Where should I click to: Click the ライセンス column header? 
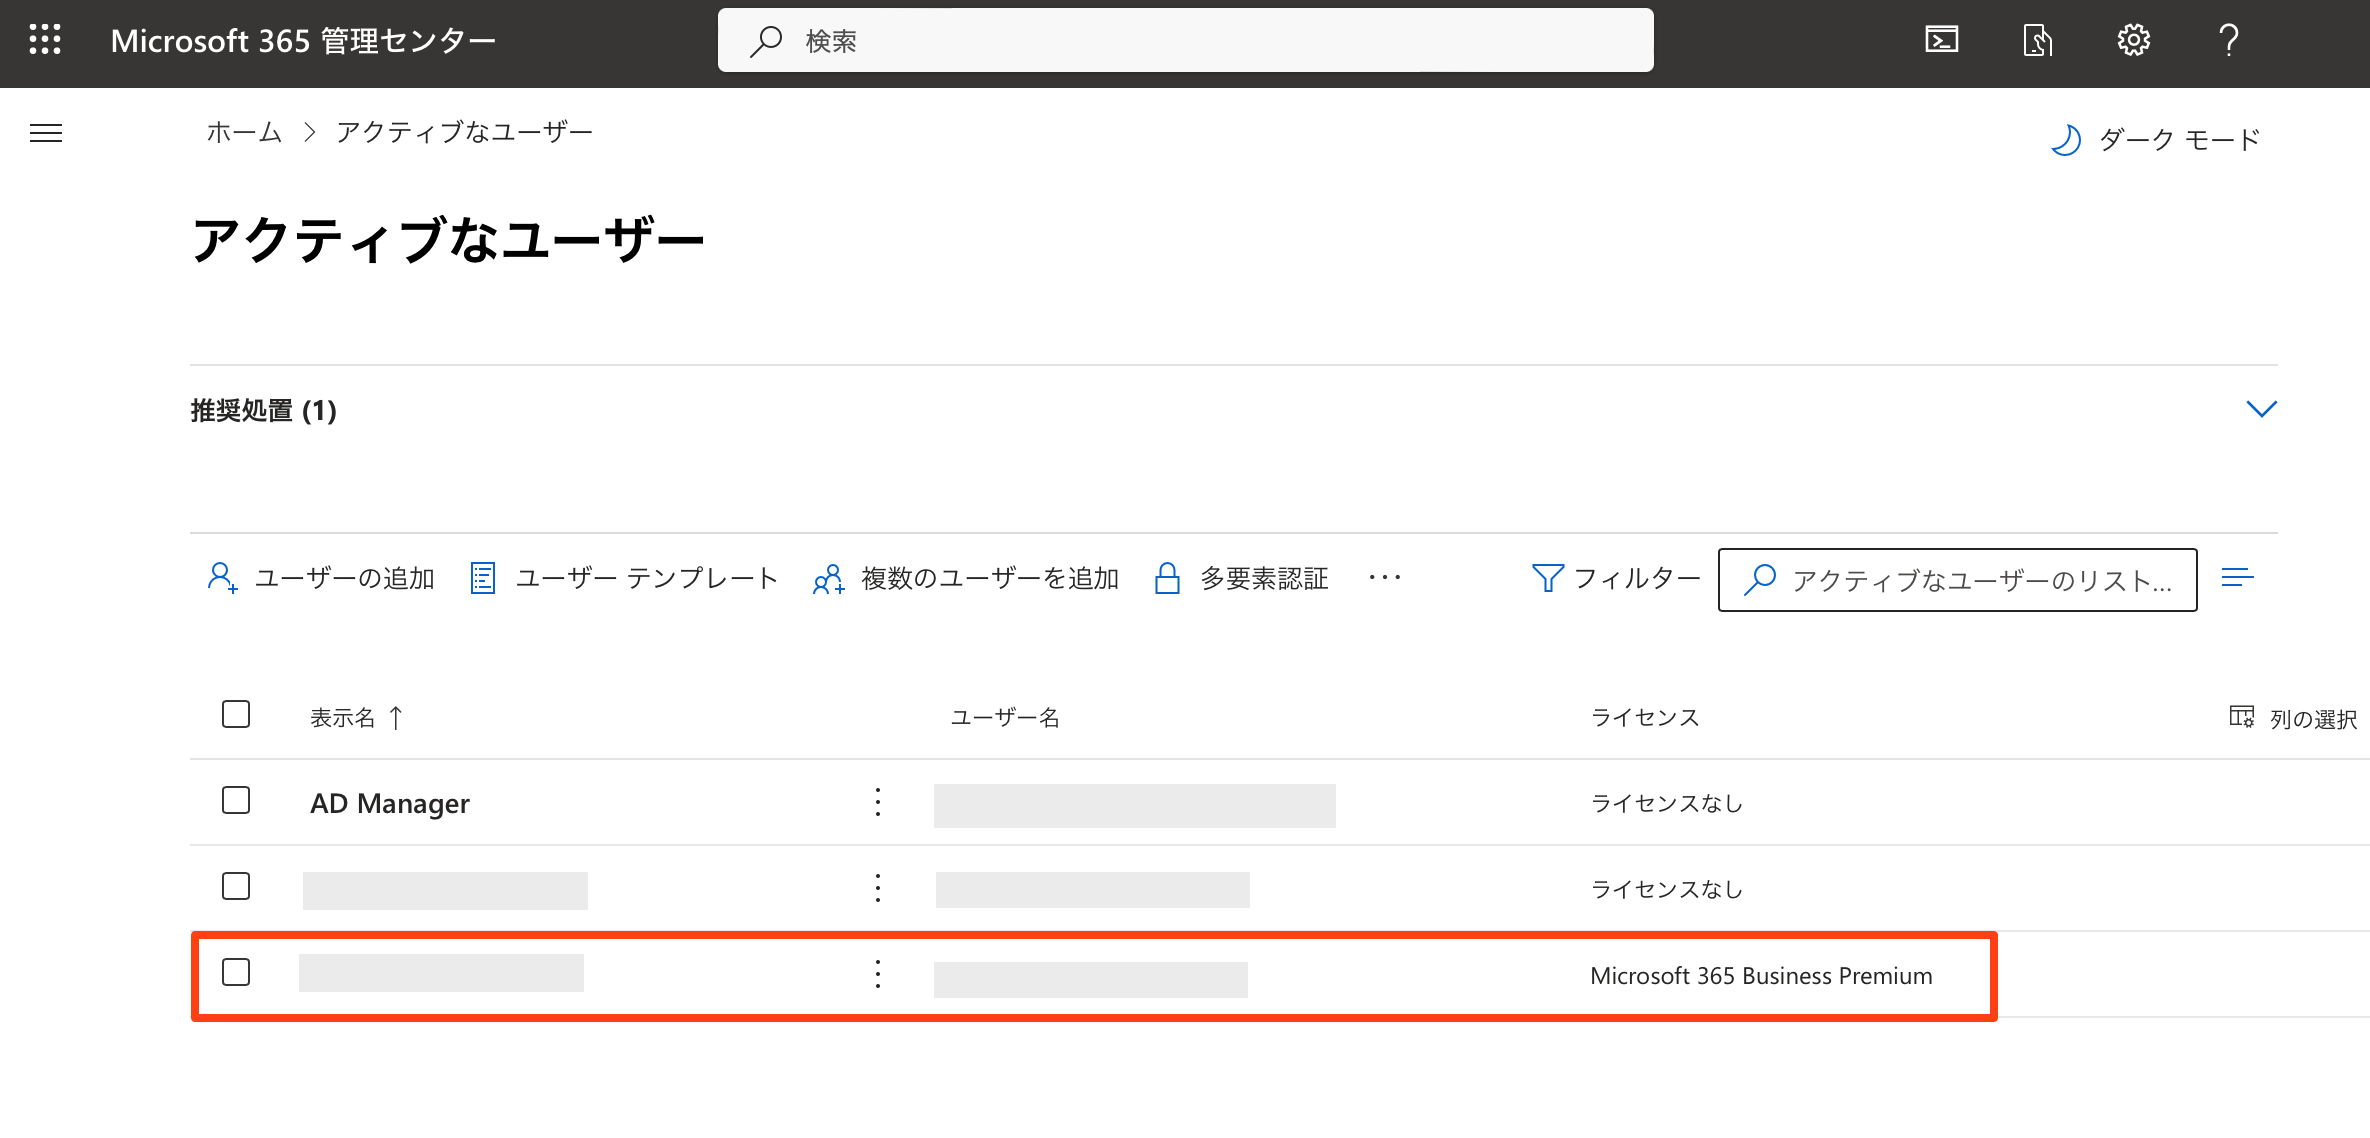coord(1645,717)
